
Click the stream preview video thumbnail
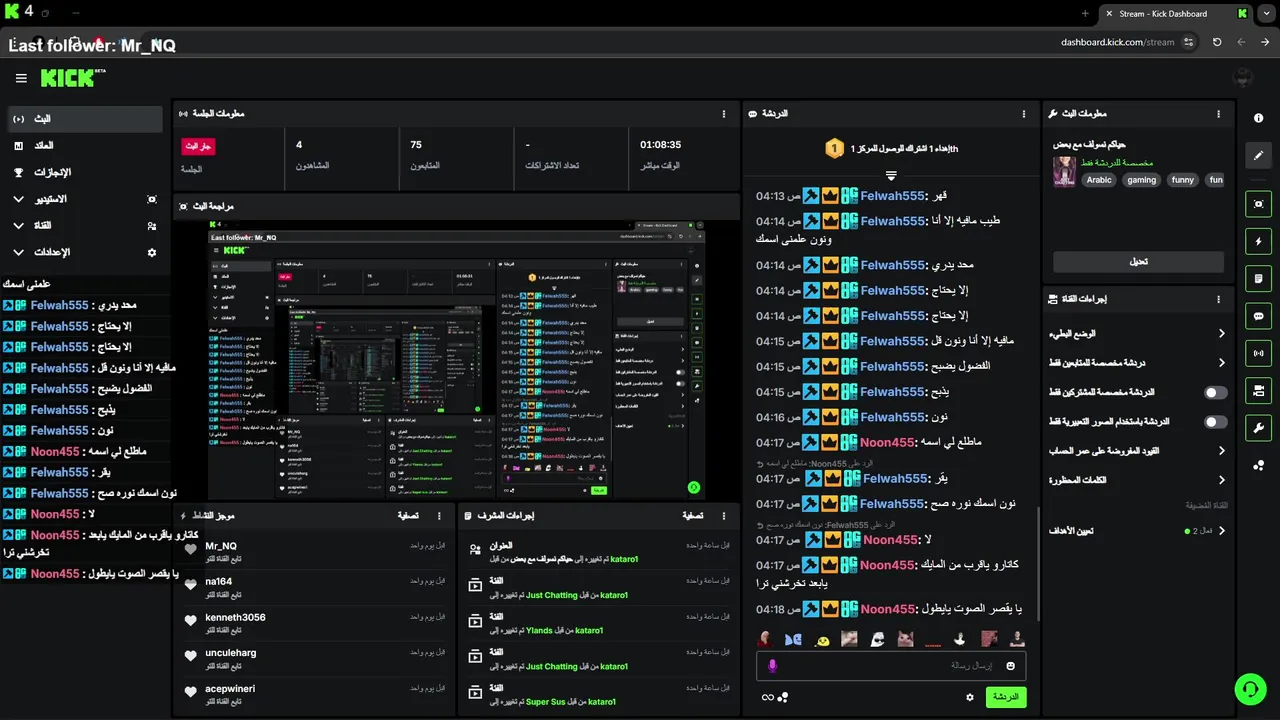point(456,359)
